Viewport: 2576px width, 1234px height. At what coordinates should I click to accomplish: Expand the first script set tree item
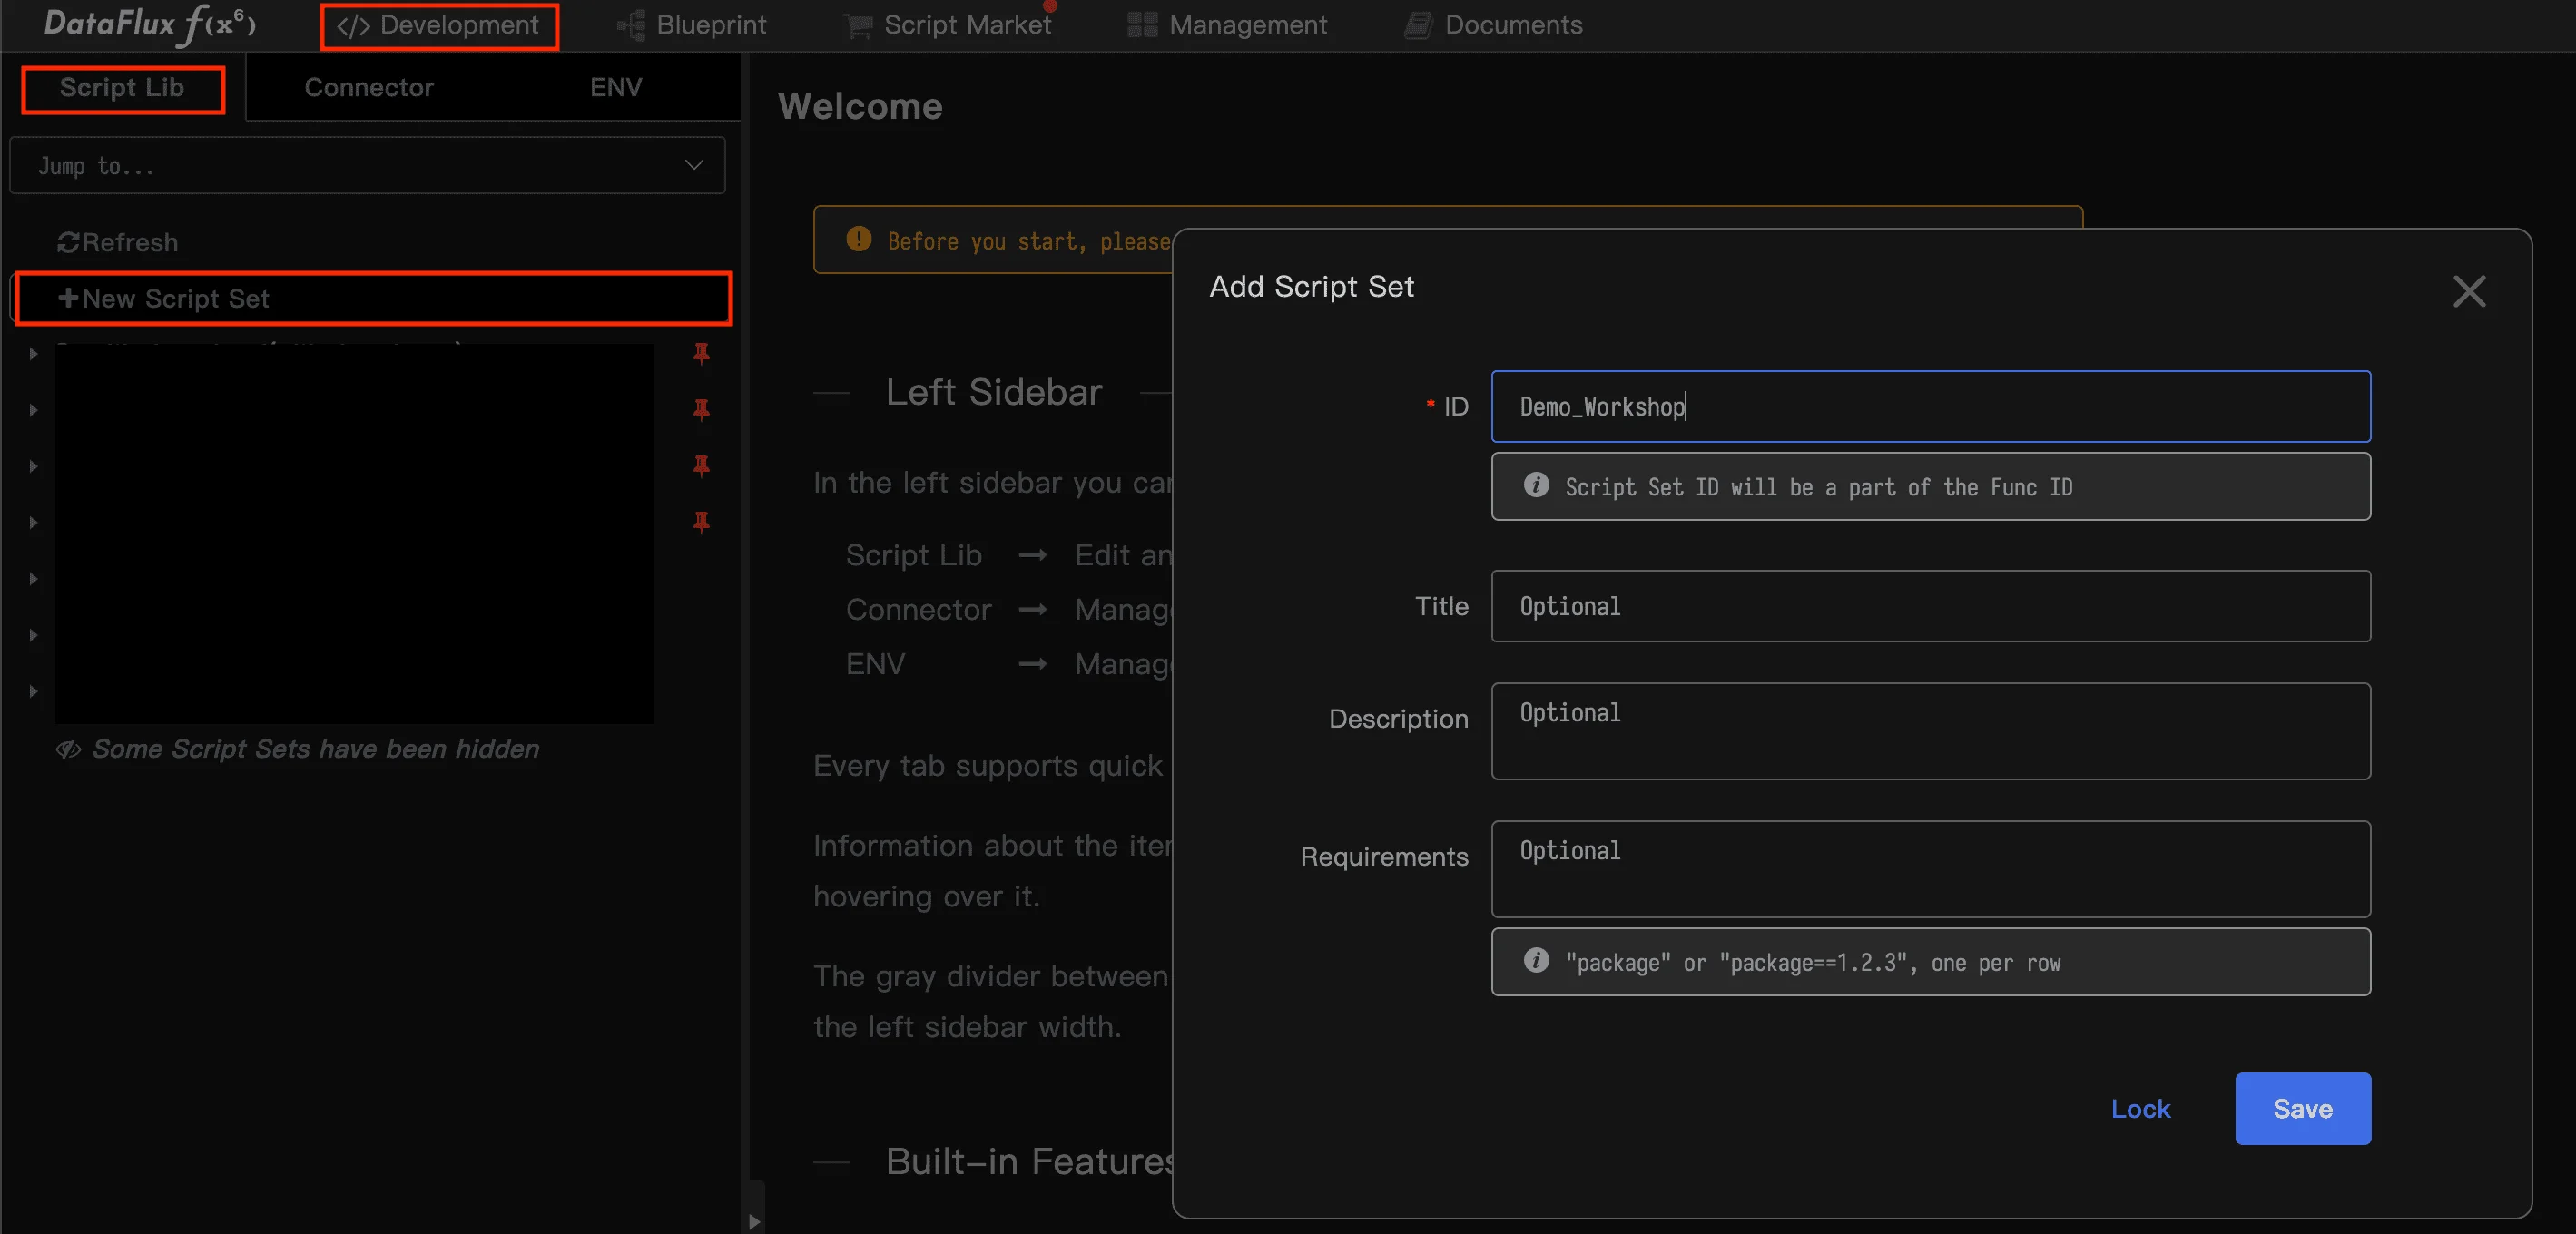pyautogui.click(x=31, y=353)
